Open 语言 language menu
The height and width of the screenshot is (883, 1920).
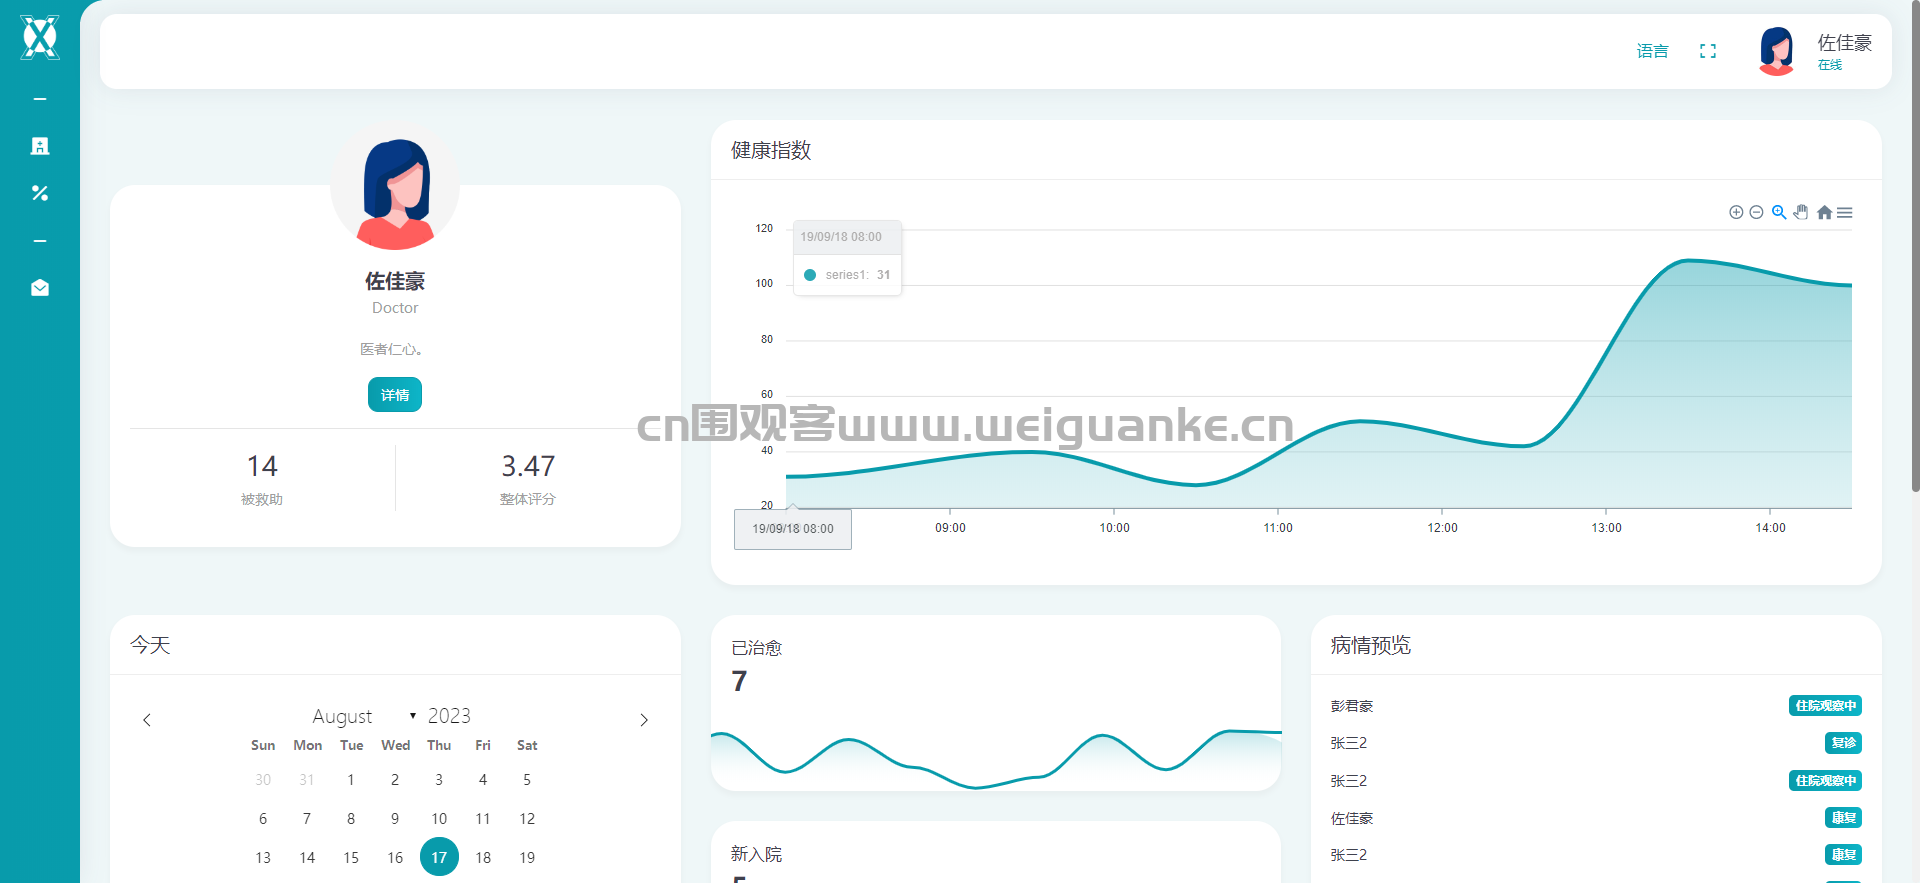(x=1652, y=51)
